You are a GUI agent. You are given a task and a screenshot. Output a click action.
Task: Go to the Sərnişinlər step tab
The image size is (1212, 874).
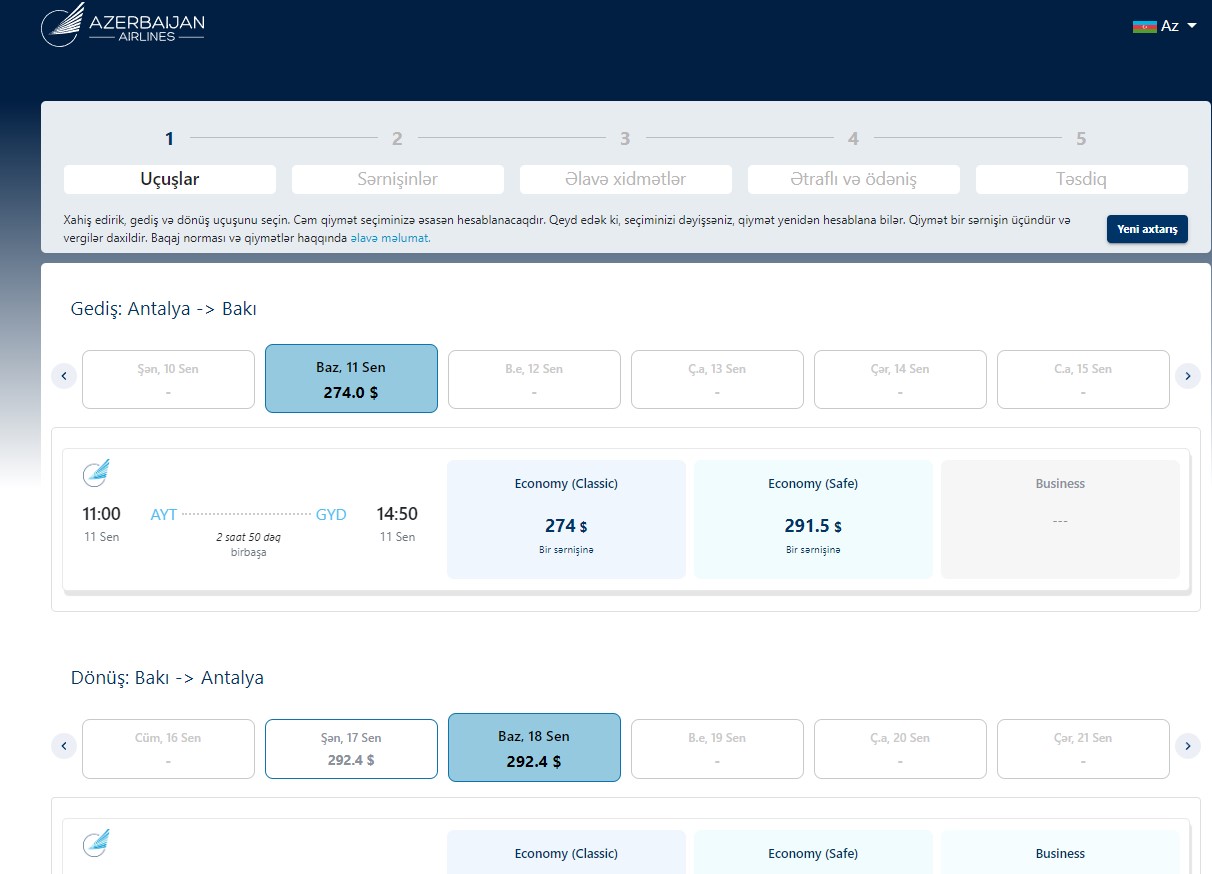click(397, 180)
